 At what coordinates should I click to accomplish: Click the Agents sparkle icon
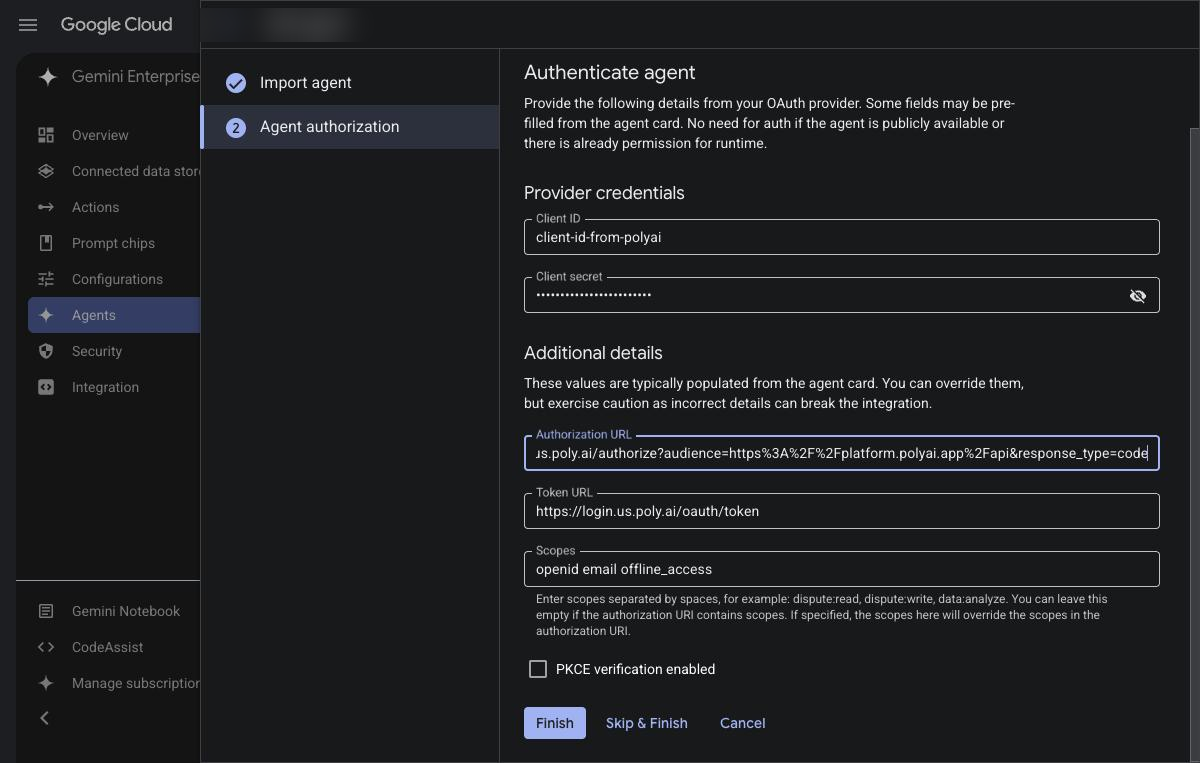pyautogui.click(x=46, y=315)
